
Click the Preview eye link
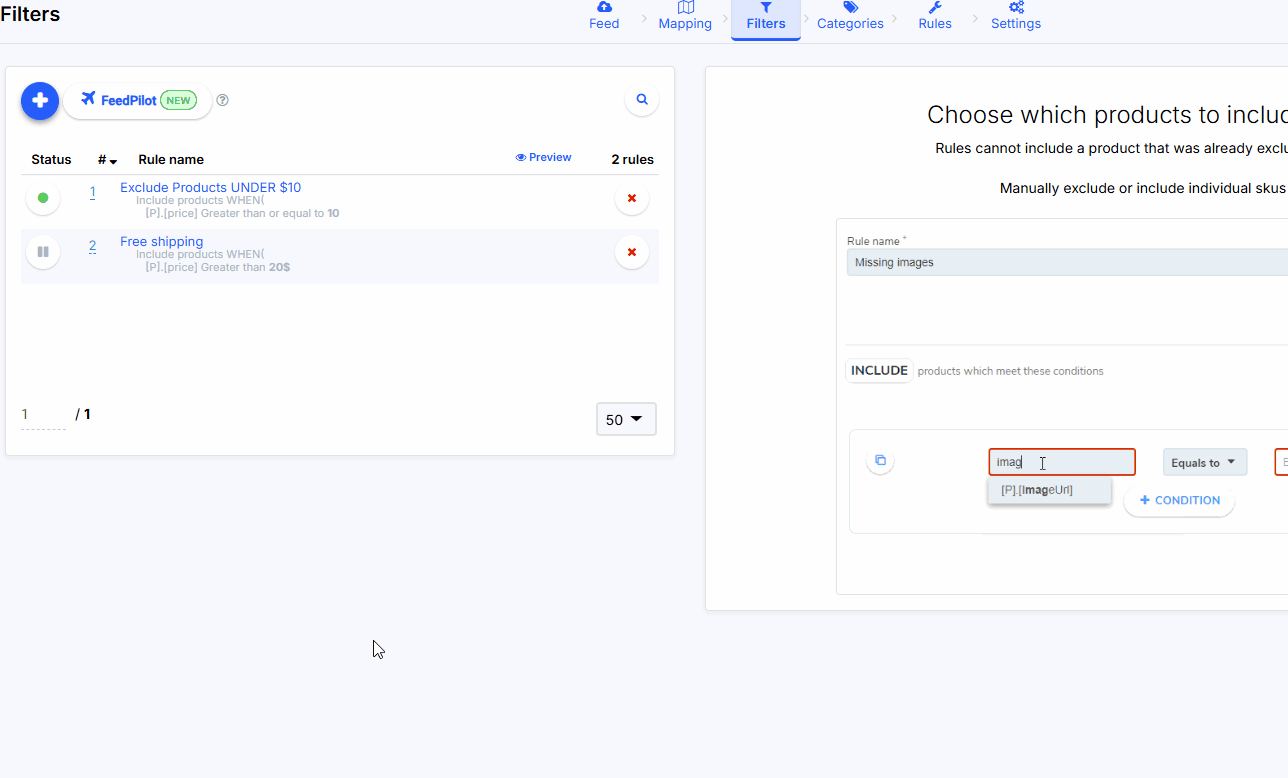(x=543, y=158)
